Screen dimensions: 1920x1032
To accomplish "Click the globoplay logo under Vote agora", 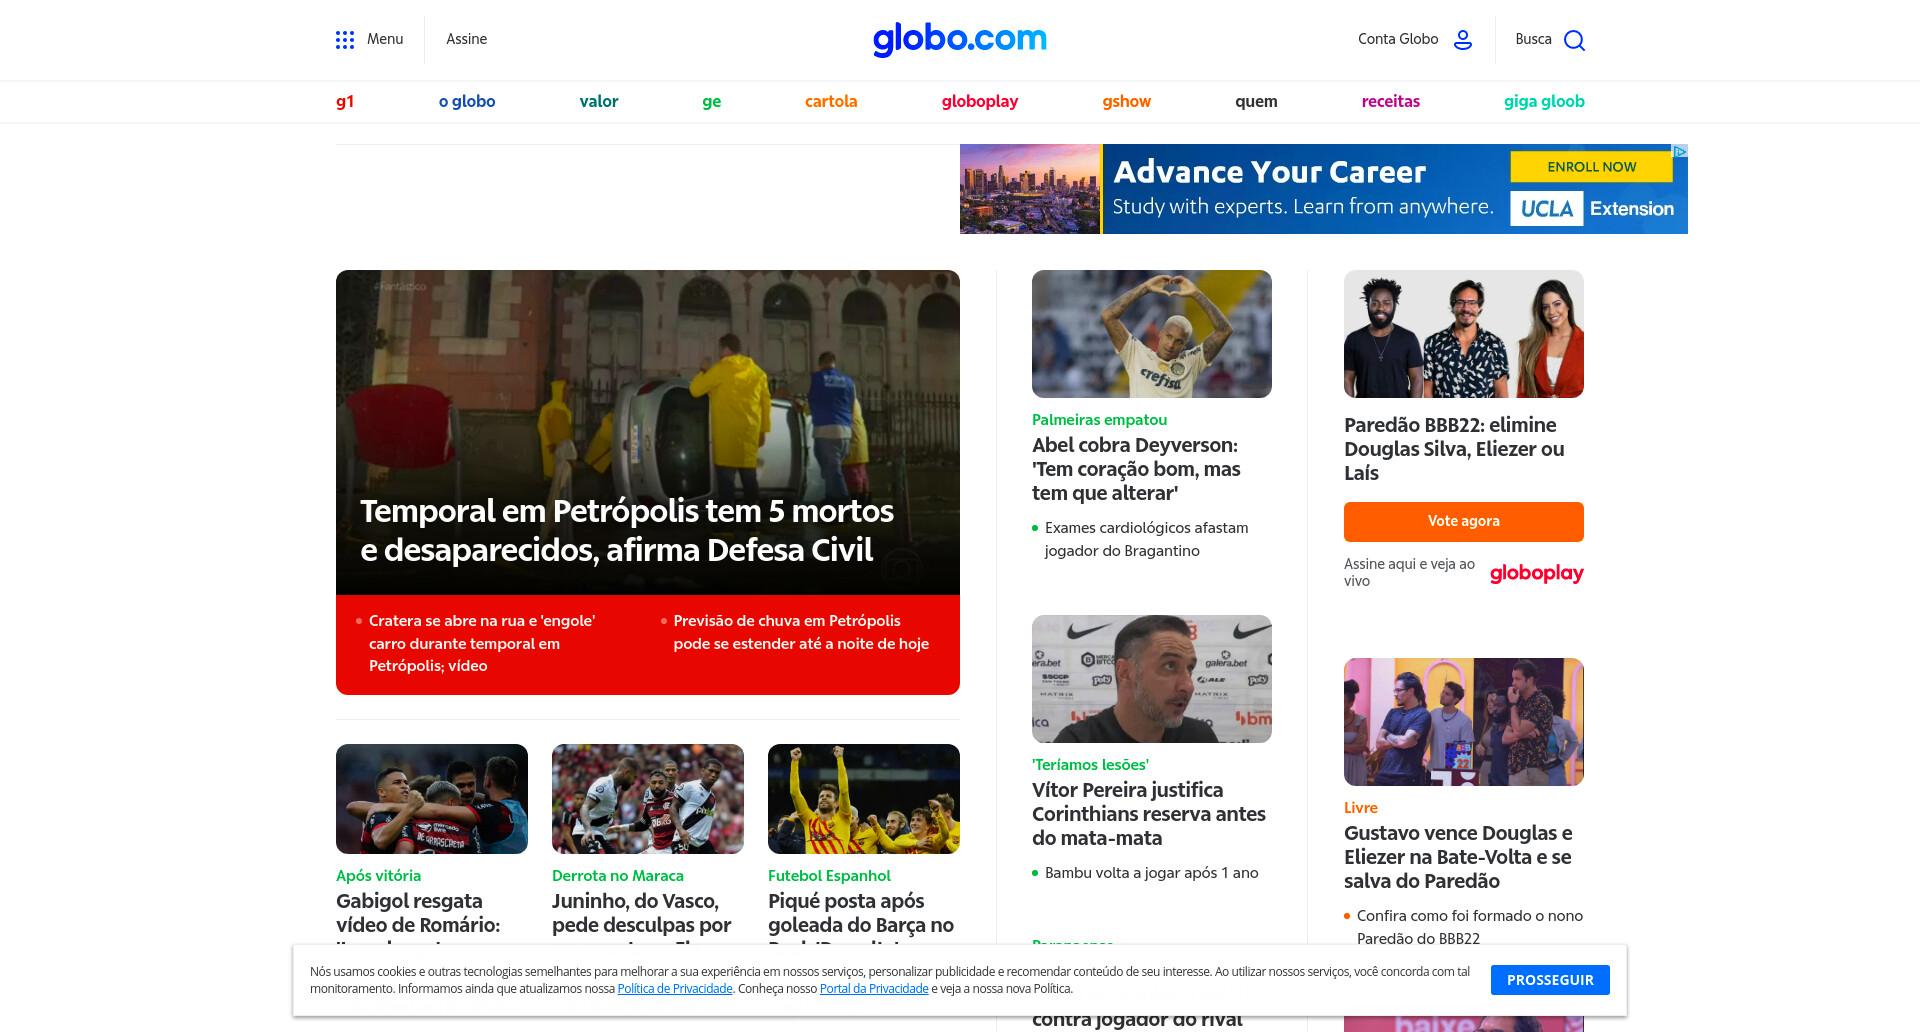I will click(x=1536, y=573).
